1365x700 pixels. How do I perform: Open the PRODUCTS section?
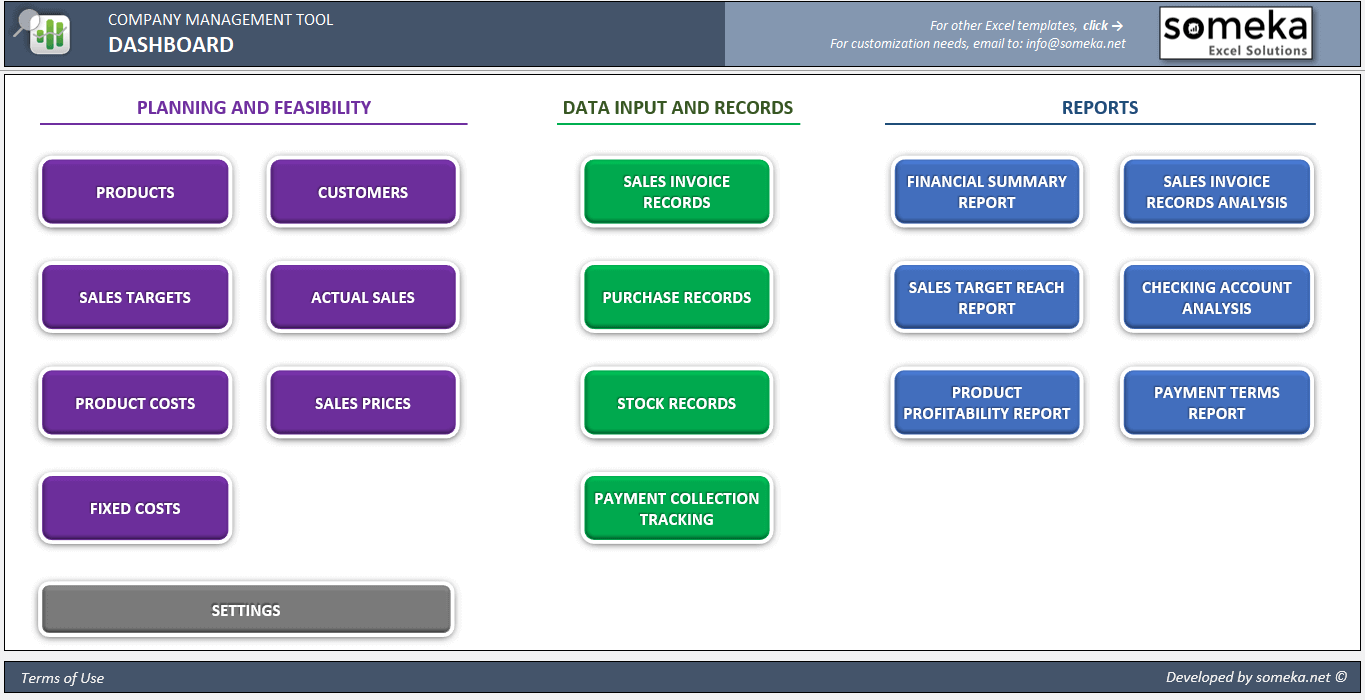134,192
